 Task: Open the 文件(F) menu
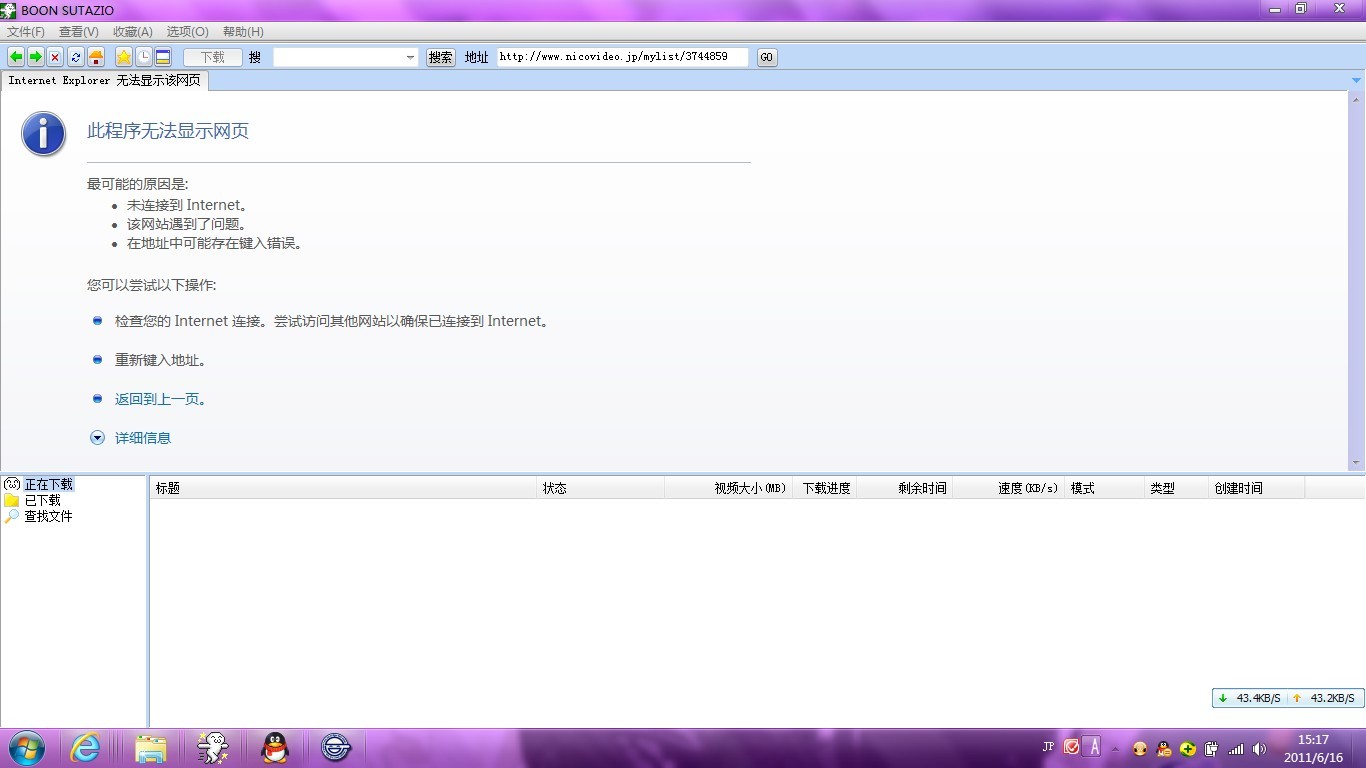tap(26, 32)
